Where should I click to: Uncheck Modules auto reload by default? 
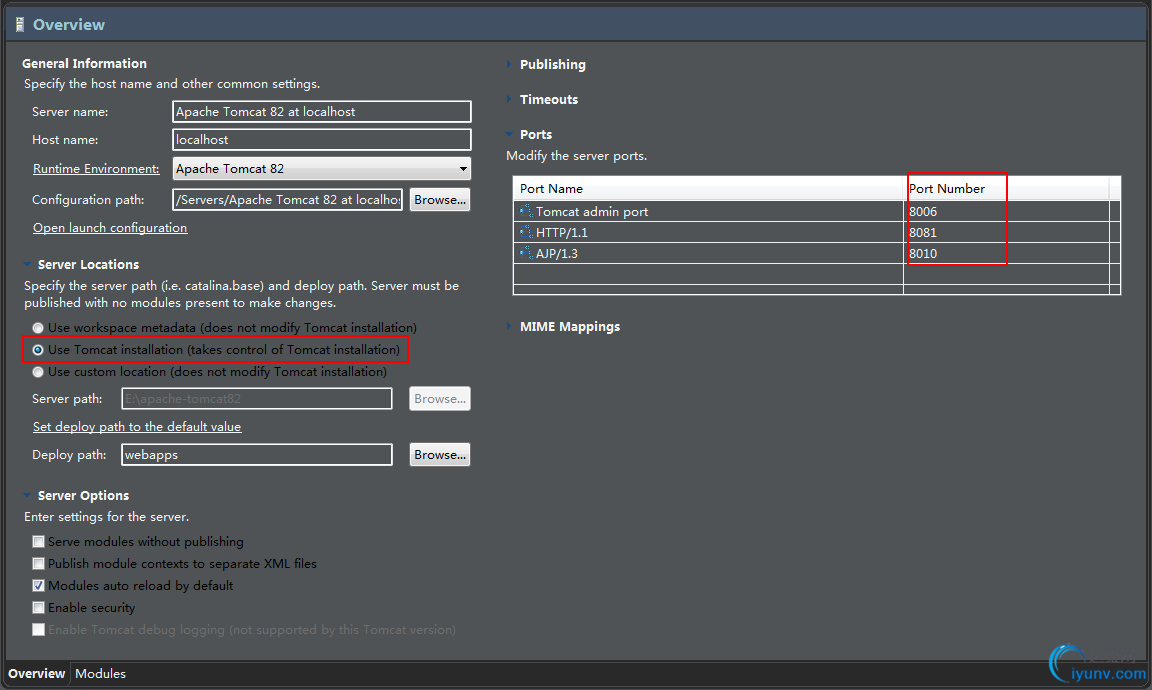click(x=38, y=586)
